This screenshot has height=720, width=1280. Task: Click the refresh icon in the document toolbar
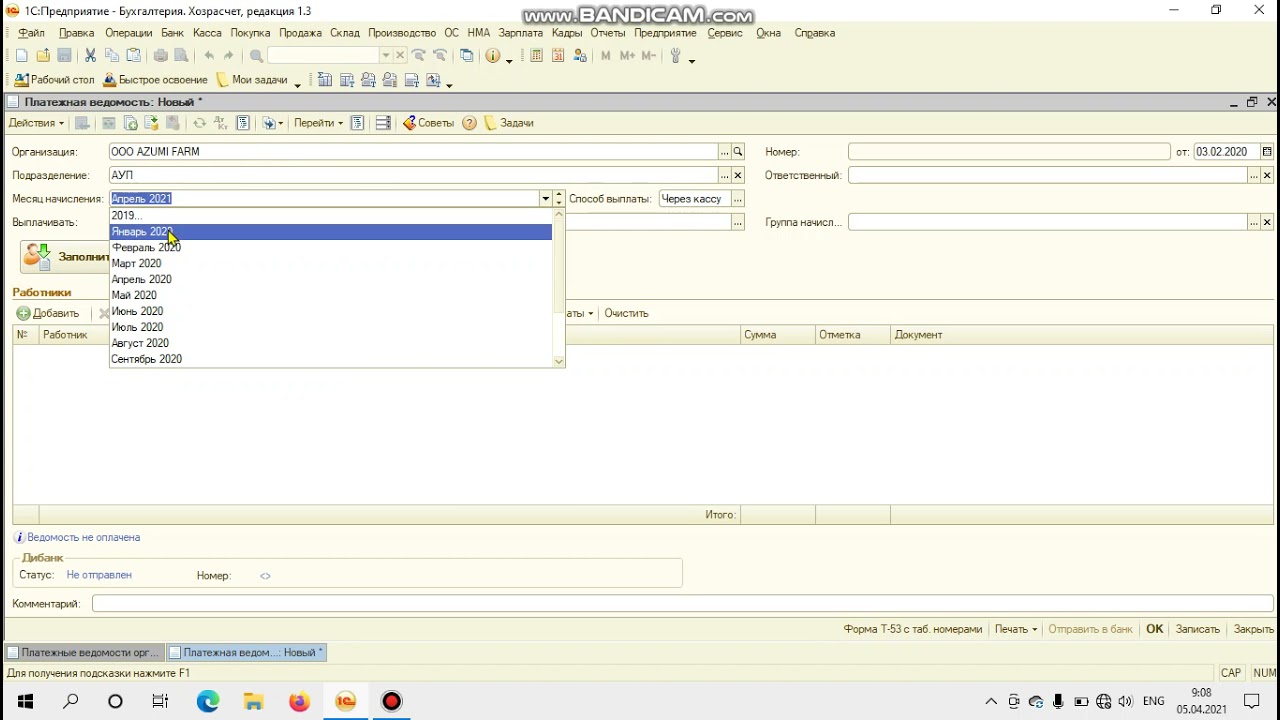click(x=199, y=123)
